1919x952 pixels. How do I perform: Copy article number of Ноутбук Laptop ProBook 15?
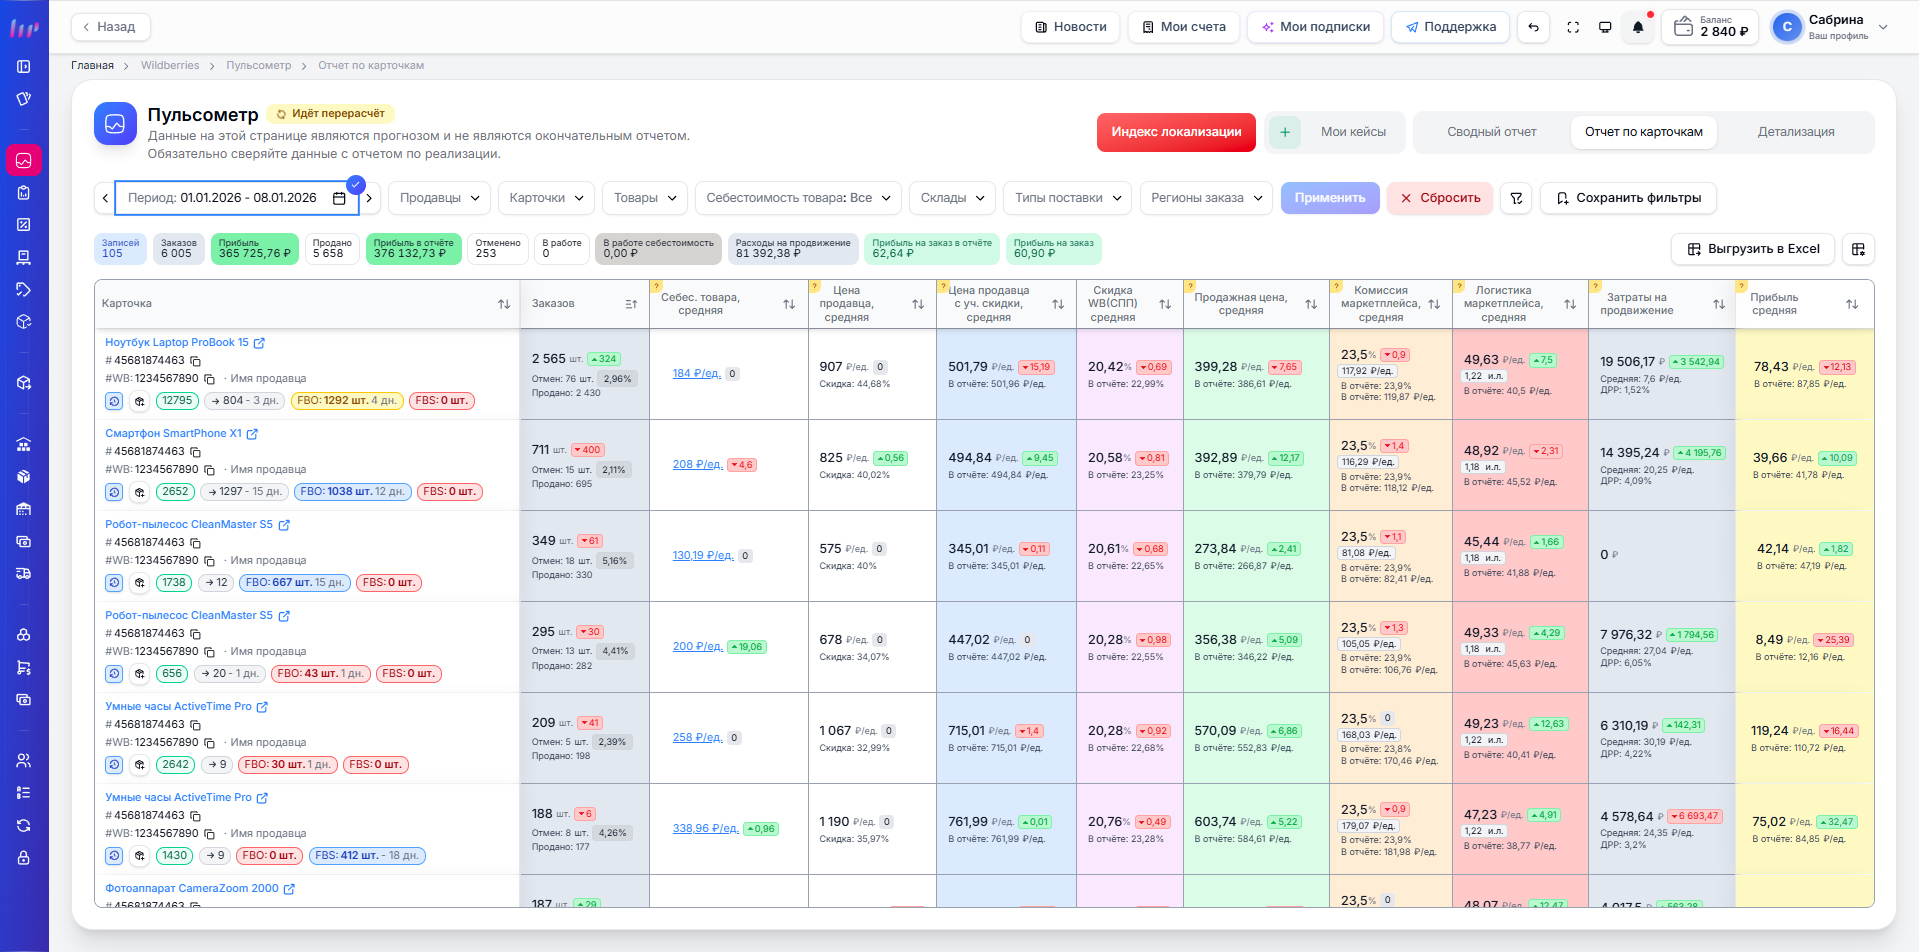[196, 361]
